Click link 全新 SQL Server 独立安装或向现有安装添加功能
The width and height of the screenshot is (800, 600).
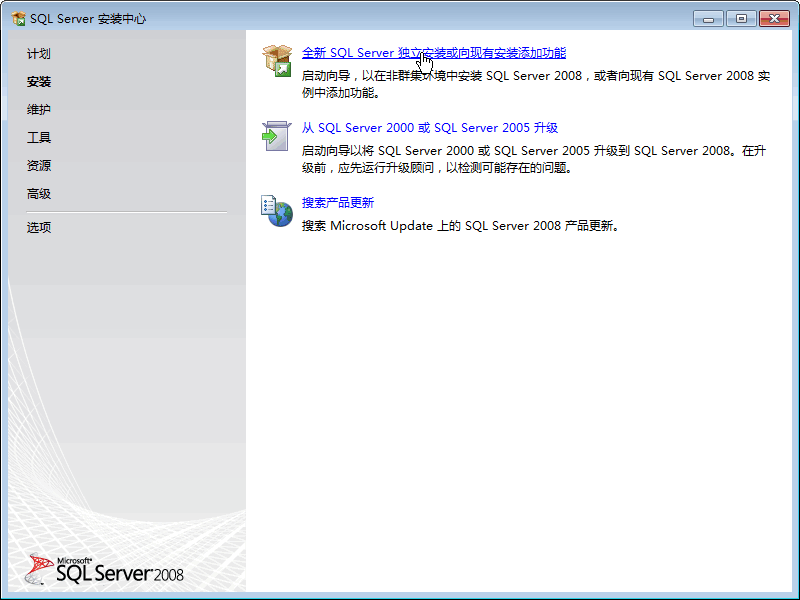434,53
